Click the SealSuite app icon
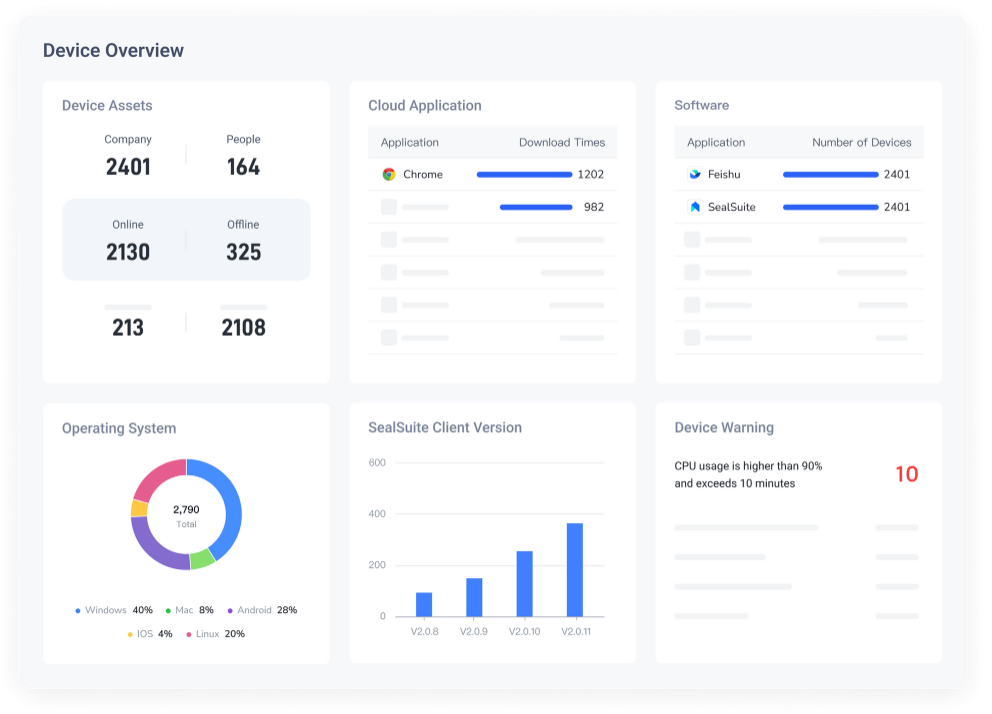Screen dimensions: 992x714 pyautogui.click(x=695, y=207)
